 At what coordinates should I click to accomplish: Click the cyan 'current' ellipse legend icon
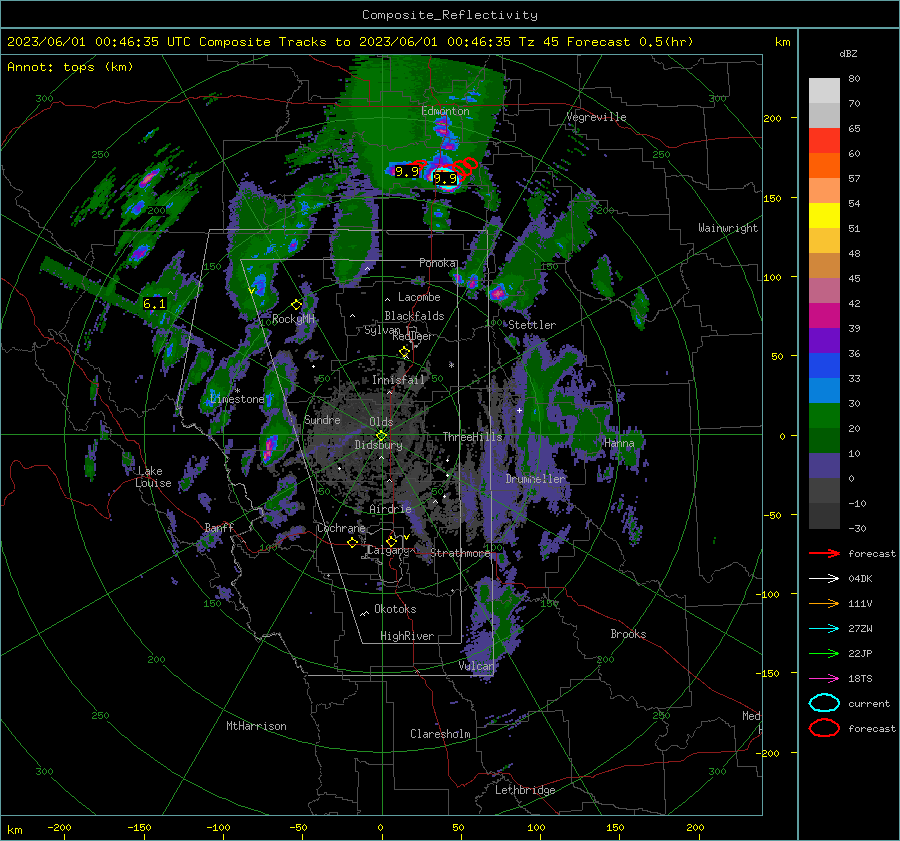coord(824,703)
